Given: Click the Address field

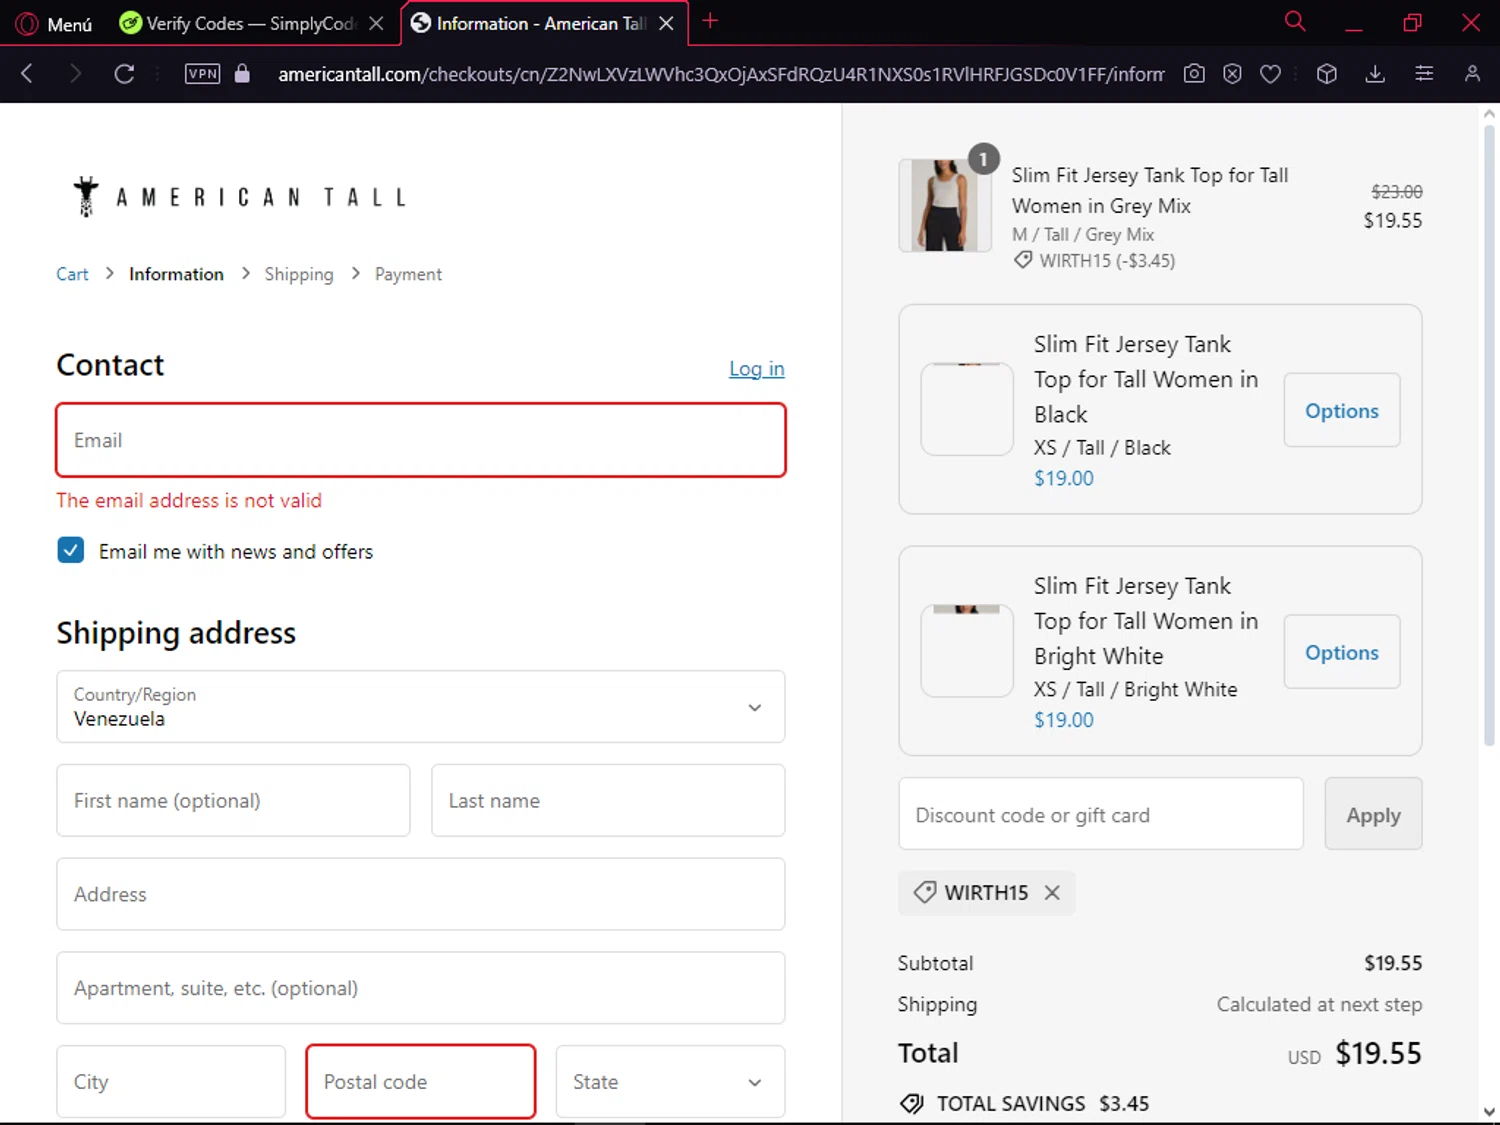Looking at the screenshot, I should point(421,894).
